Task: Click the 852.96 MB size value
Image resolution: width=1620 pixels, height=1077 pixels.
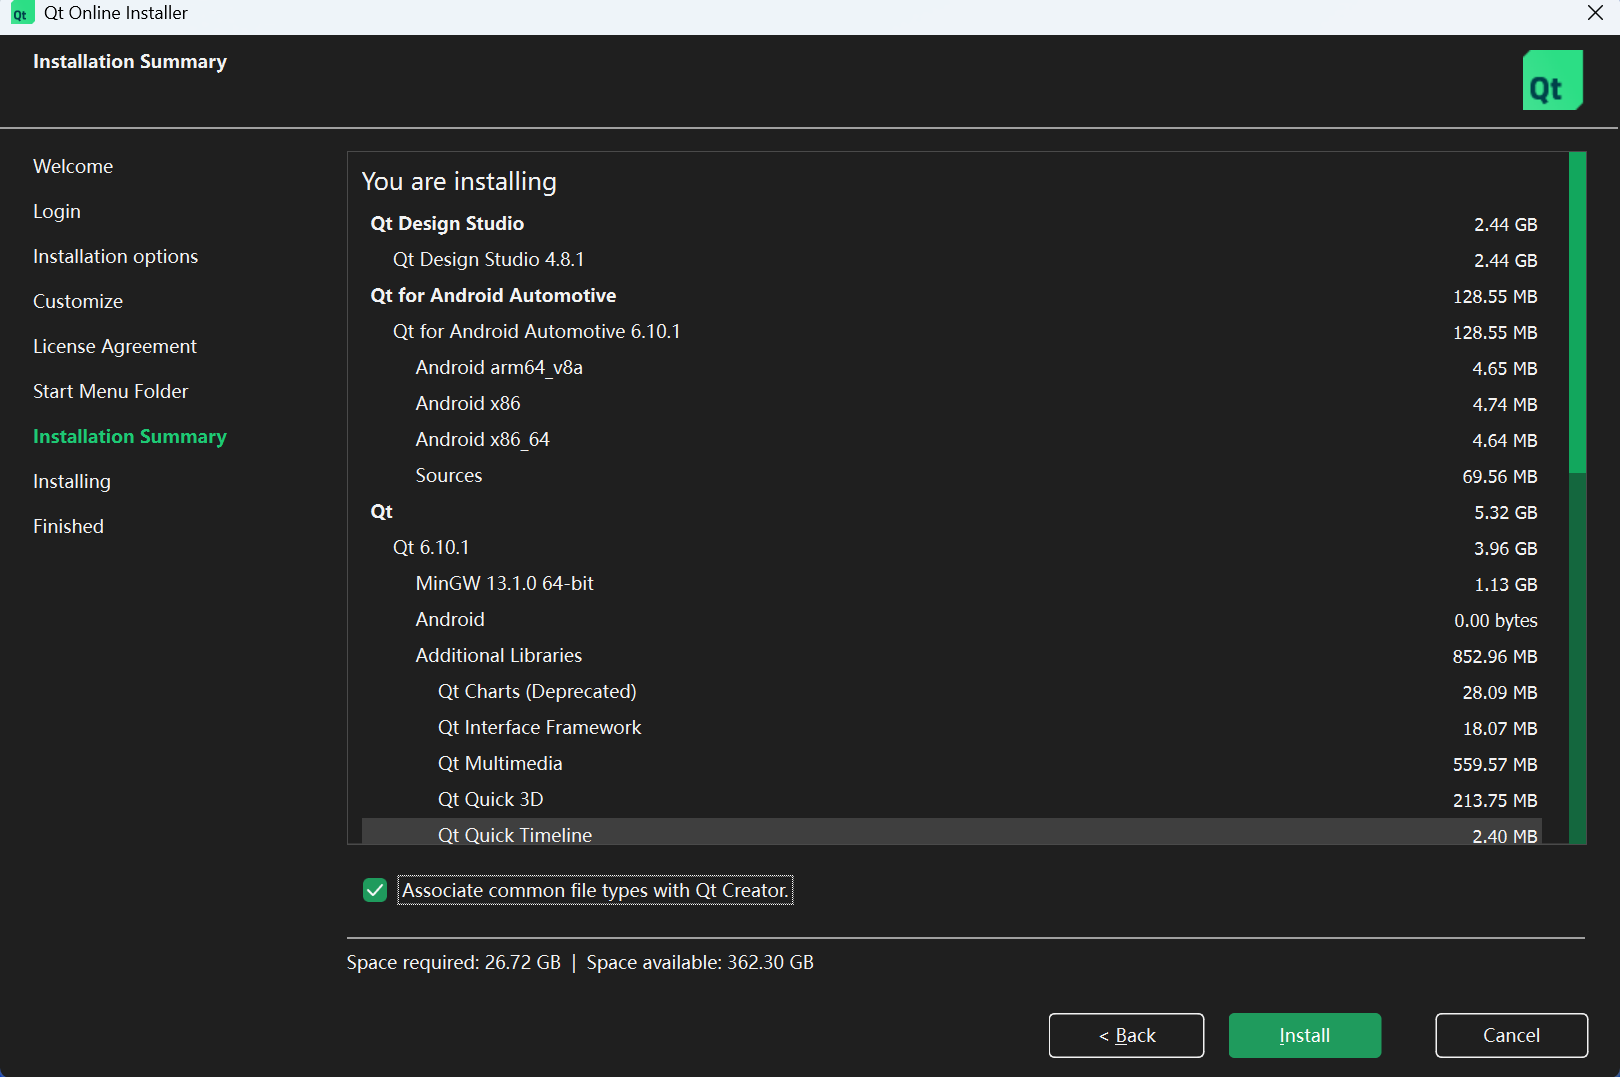Action: tap(1495, 657)
